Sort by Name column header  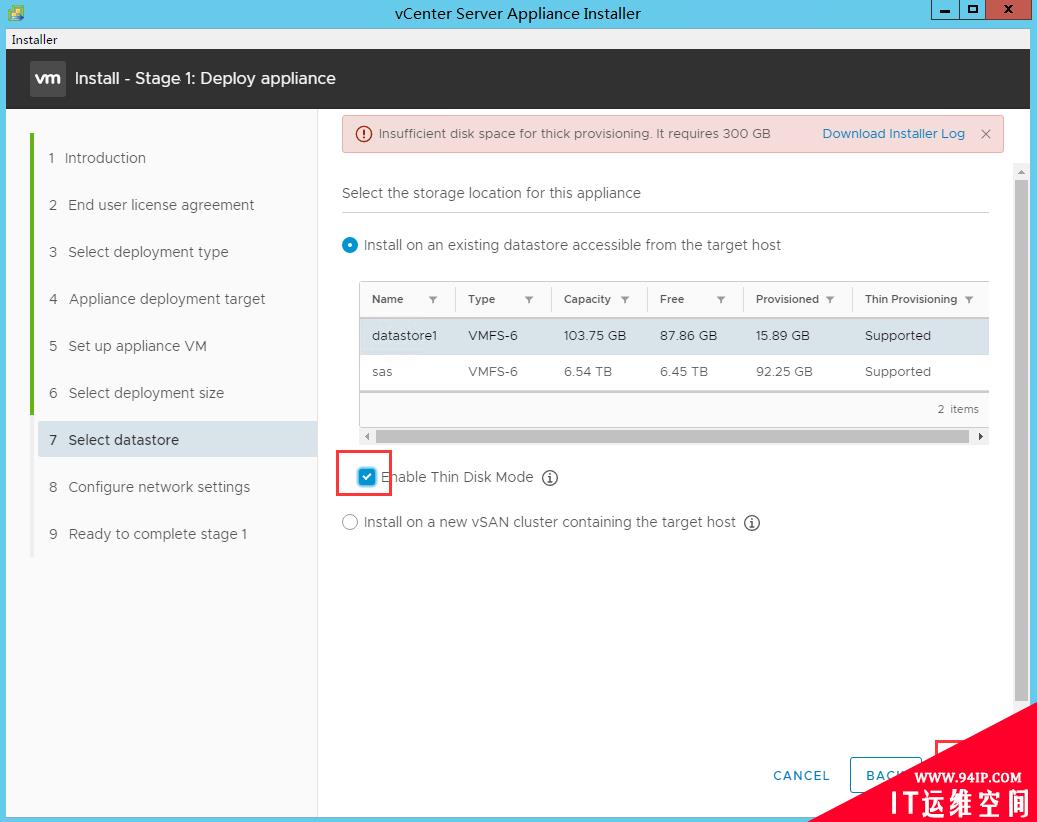click(x=388, y=300)
